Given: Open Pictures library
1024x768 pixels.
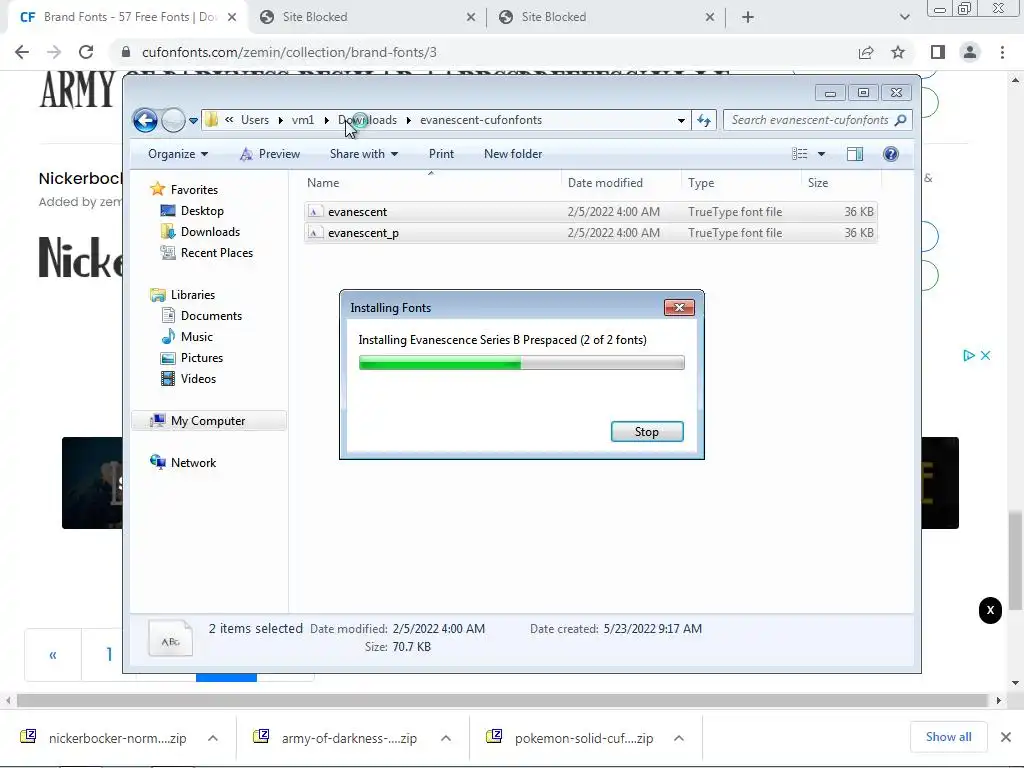Looking at the screenshot, I should point(201,358).
